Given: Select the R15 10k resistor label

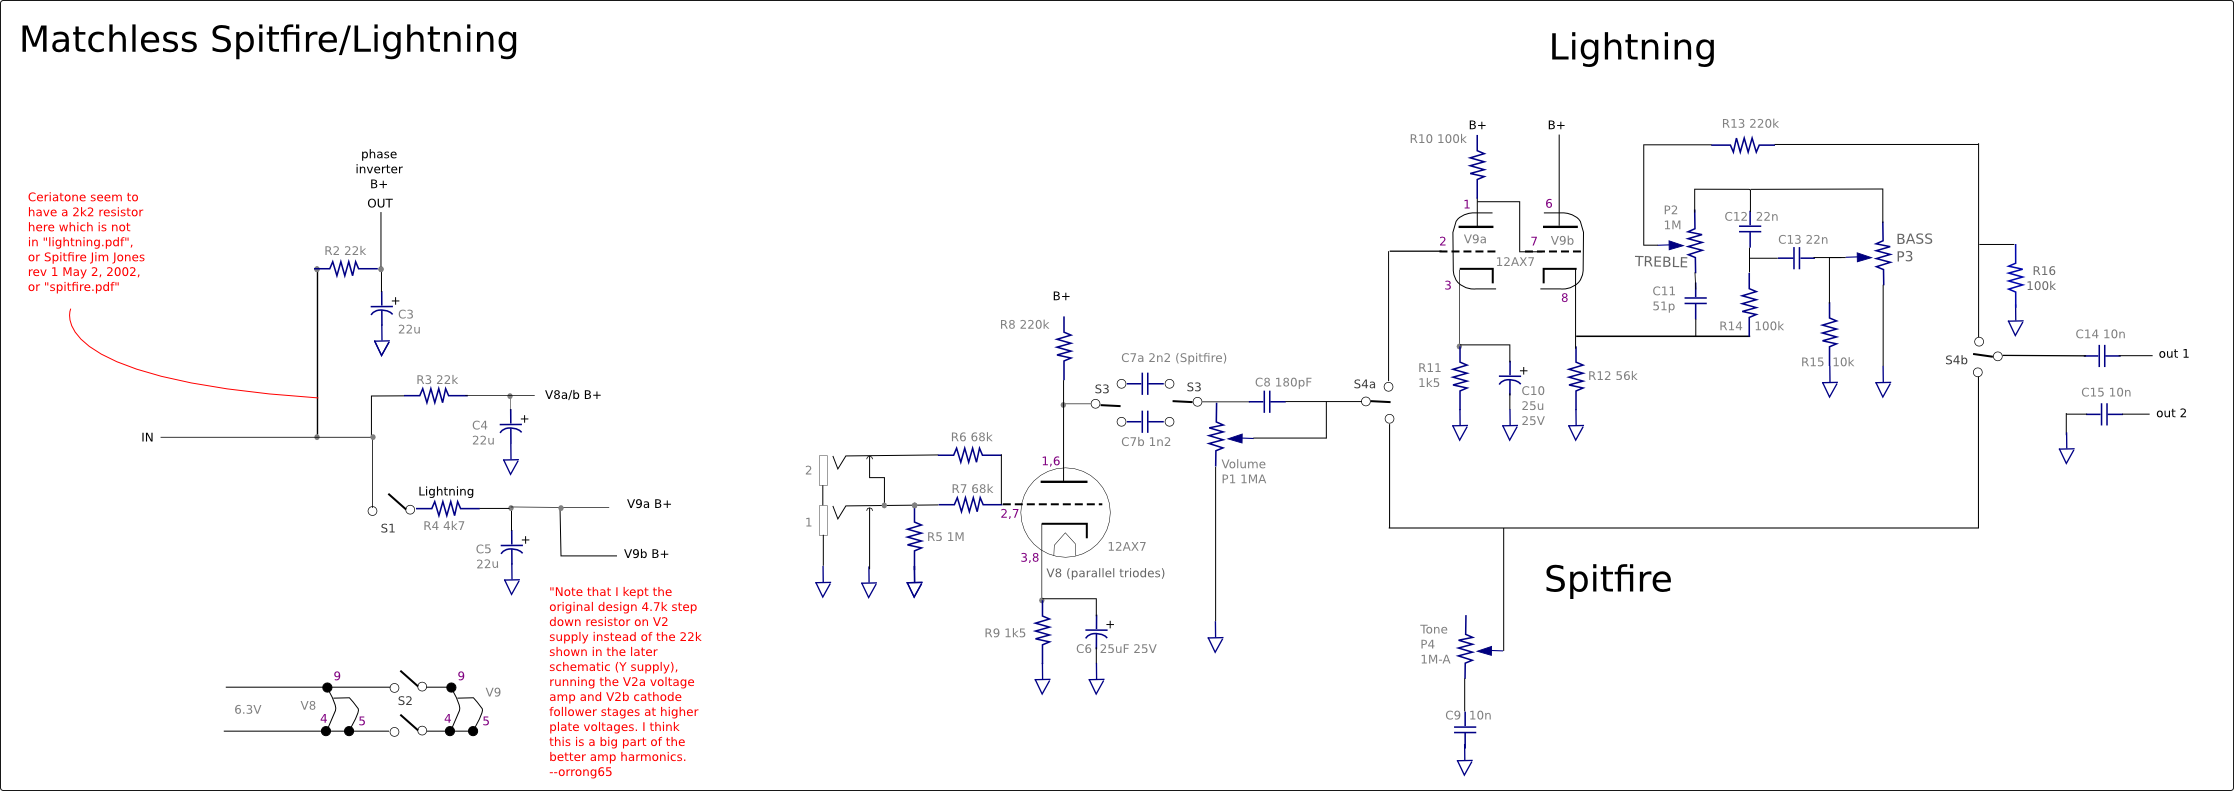Looking at the screenshot, I should [x=1827, y=362].
